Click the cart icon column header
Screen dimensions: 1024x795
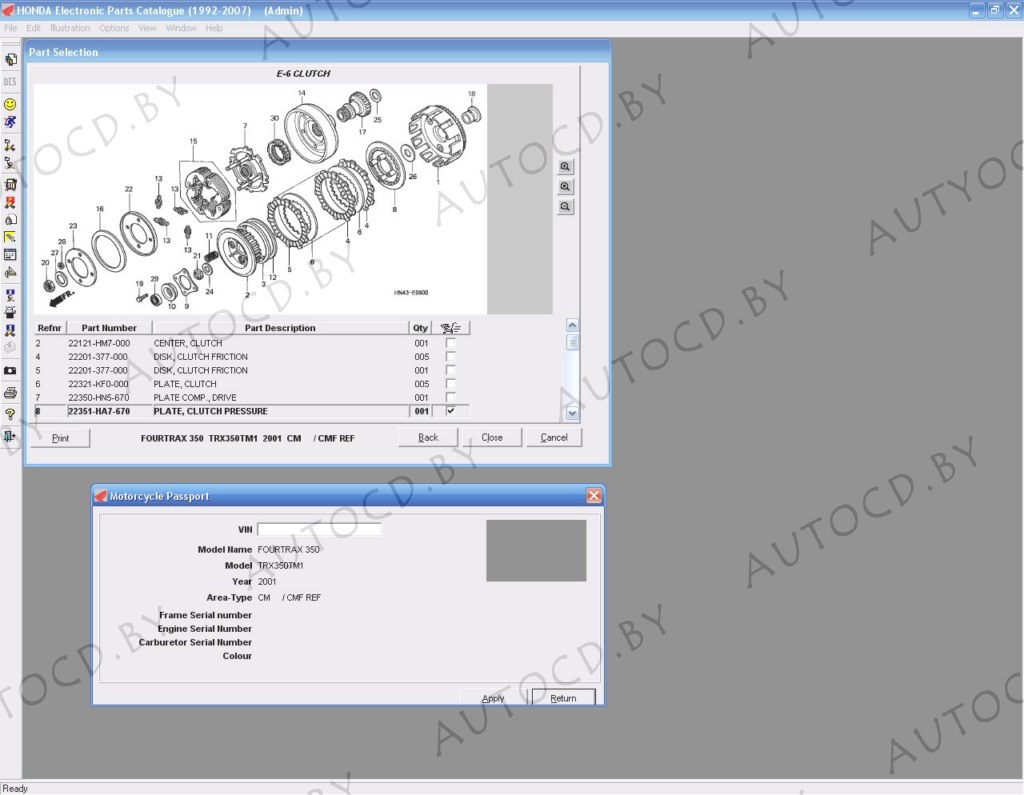point(452,328)
